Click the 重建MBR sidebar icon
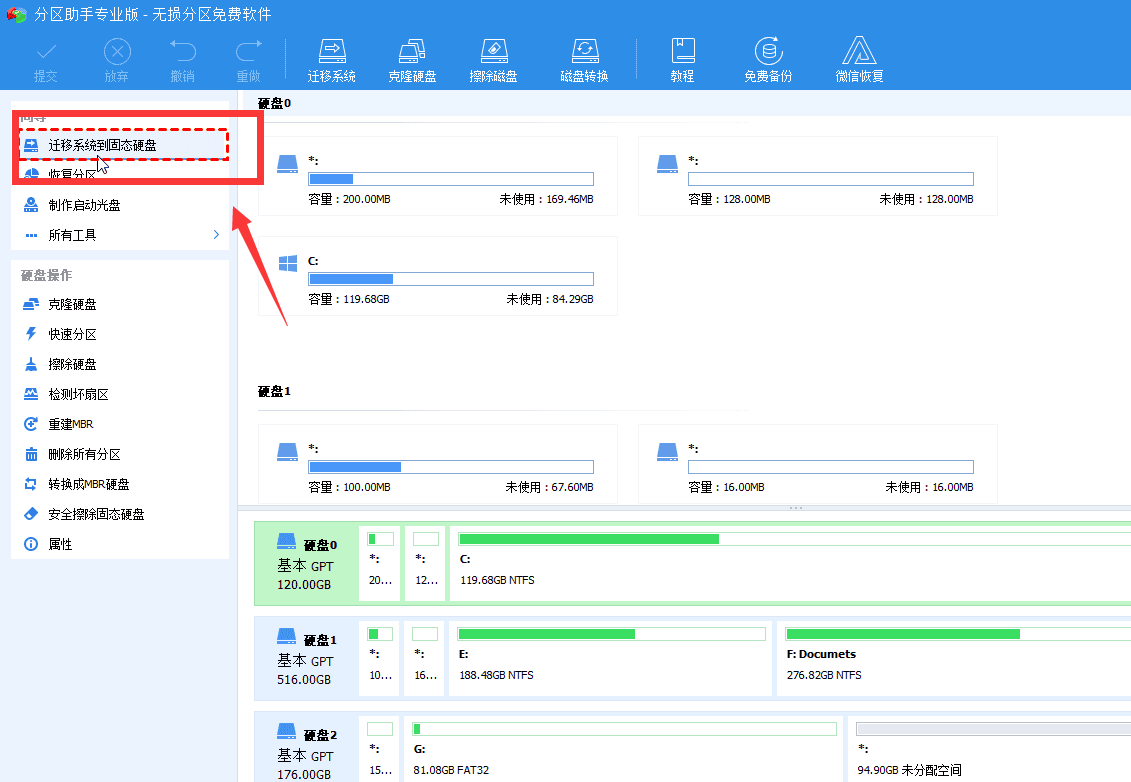 (31, 424)
